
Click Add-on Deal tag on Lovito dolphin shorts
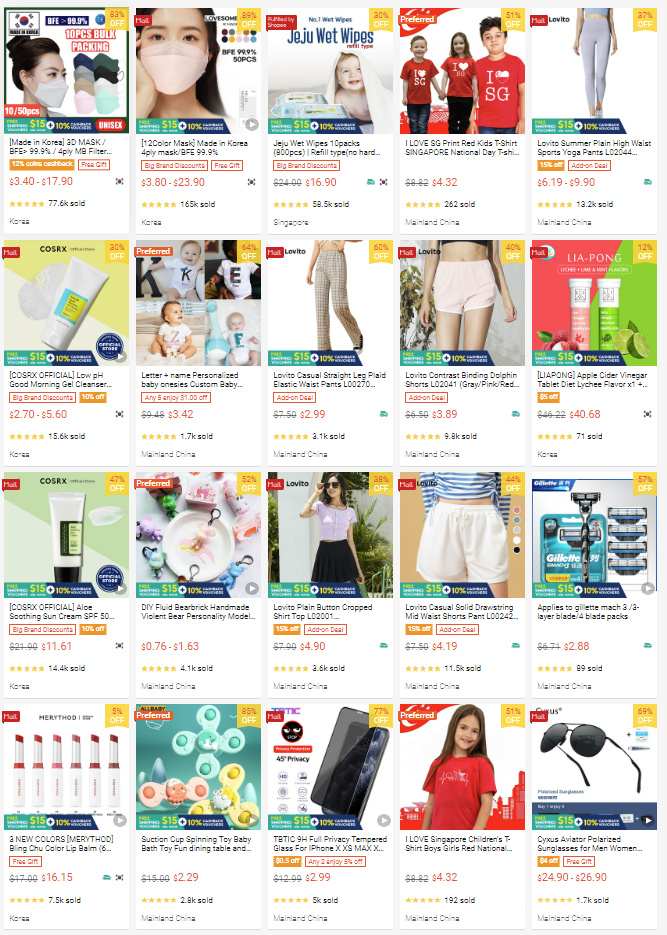(427, 397)
